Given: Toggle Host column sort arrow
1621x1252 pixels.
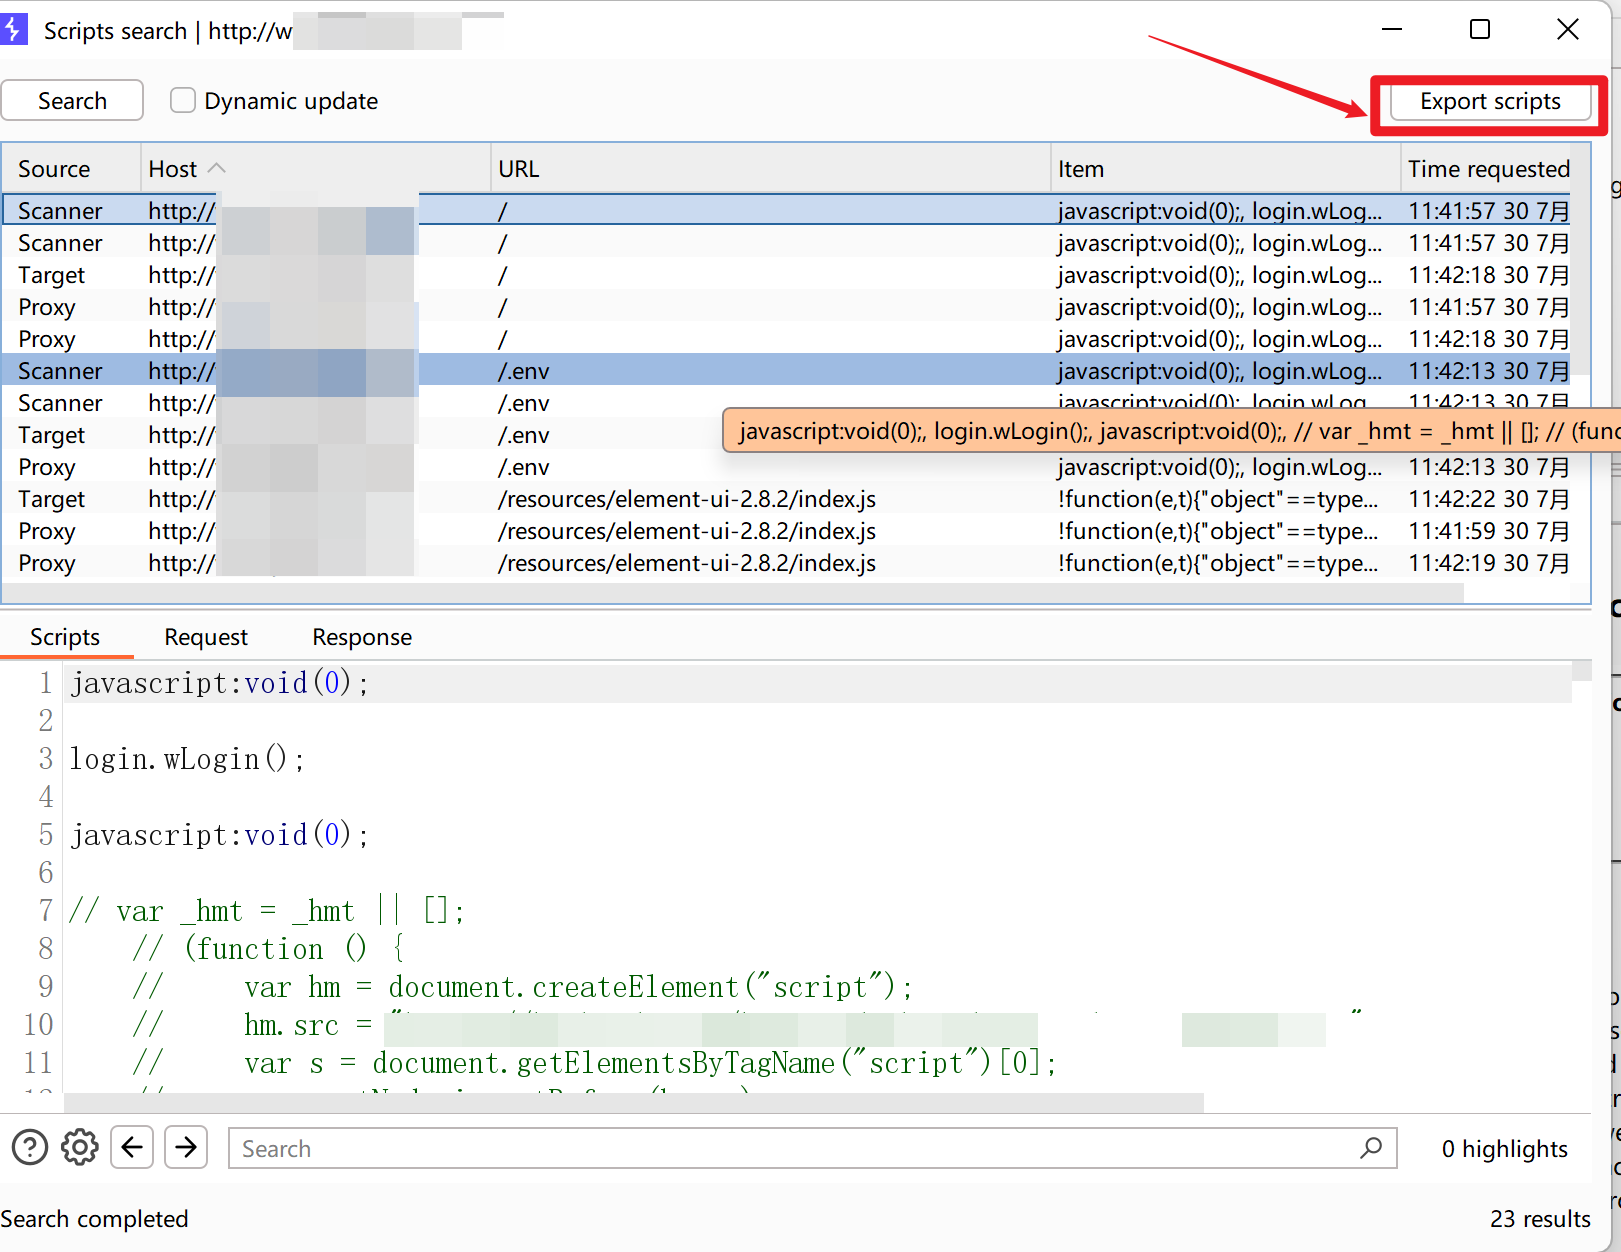Looking at the screenshot, I should point(217,169).
